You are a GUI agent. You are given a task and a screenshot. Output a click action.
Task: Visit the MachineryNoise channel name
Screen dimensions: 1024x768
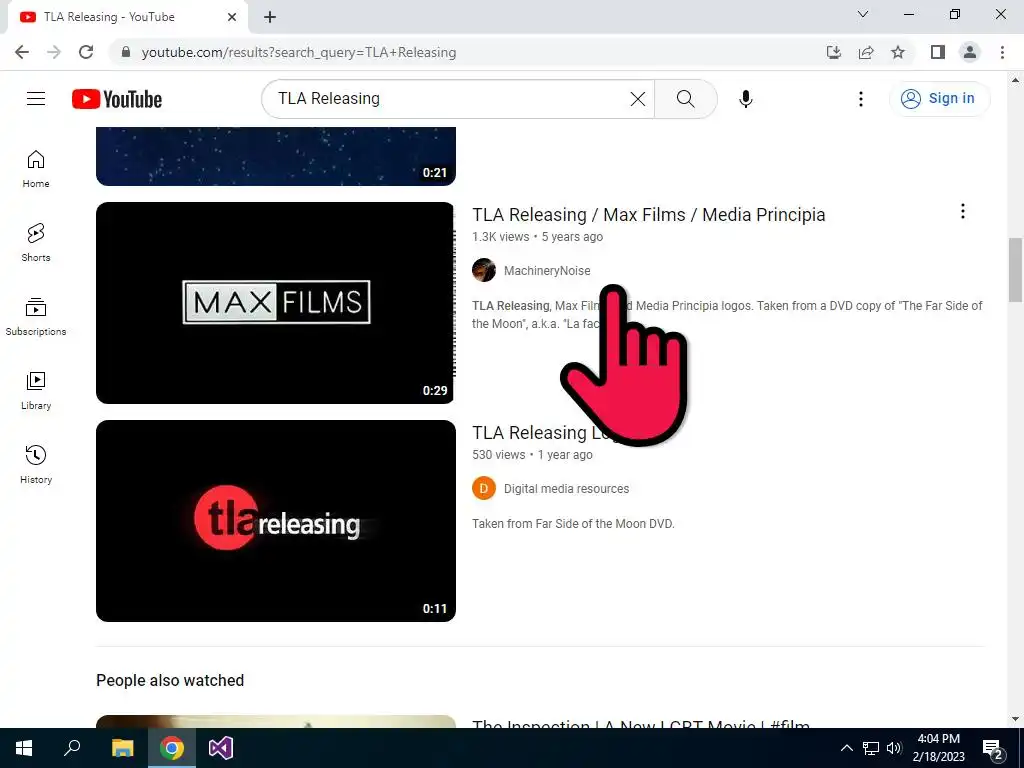[x=547, y=270]
